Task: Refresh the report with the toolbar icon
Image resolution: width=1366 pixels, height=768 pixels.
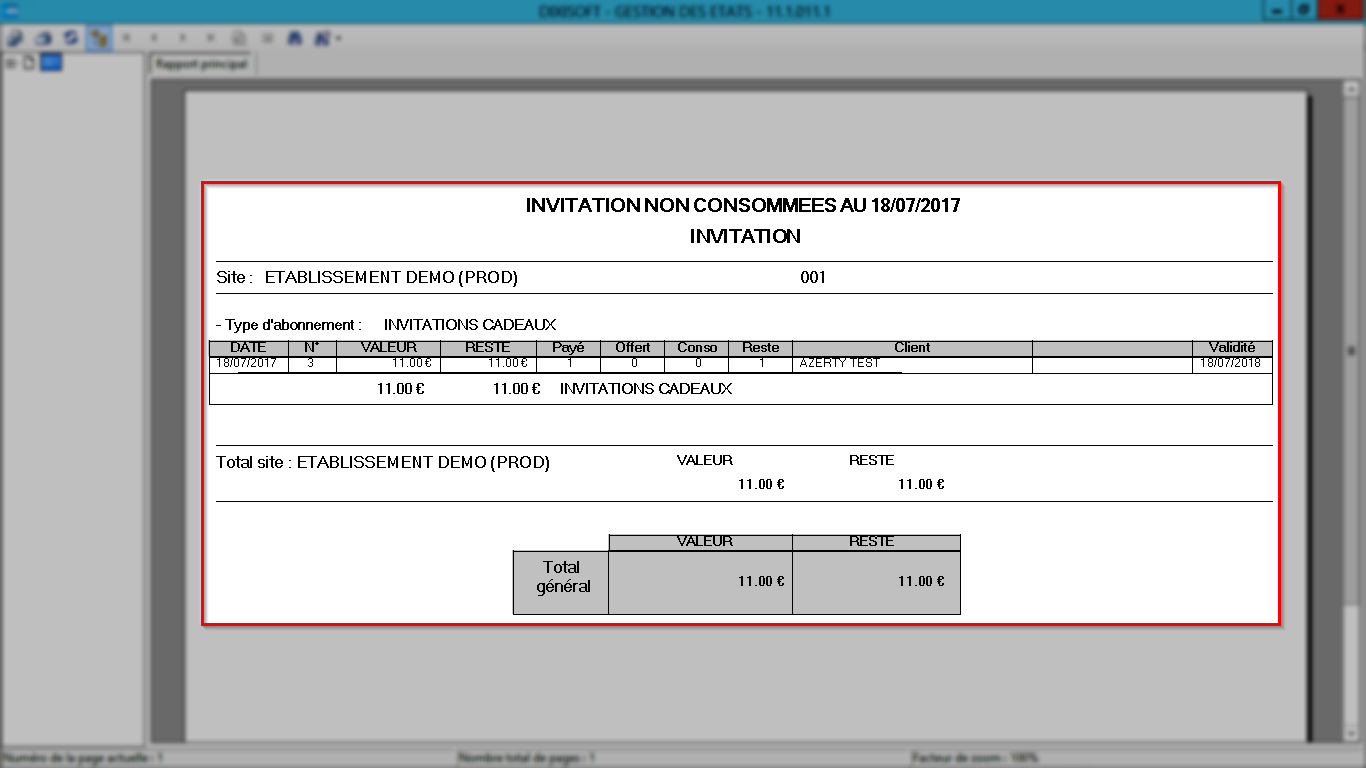Action: (71, 38)
